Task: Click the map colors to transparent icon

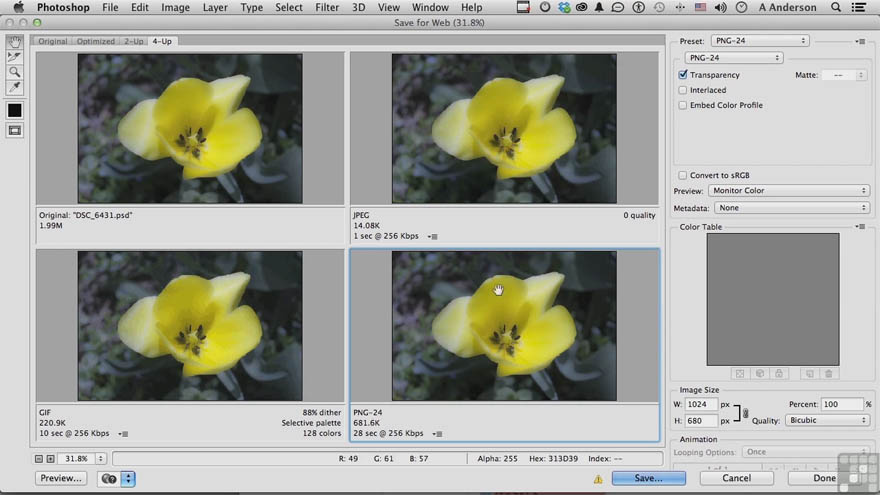Action: click(740, 374)
